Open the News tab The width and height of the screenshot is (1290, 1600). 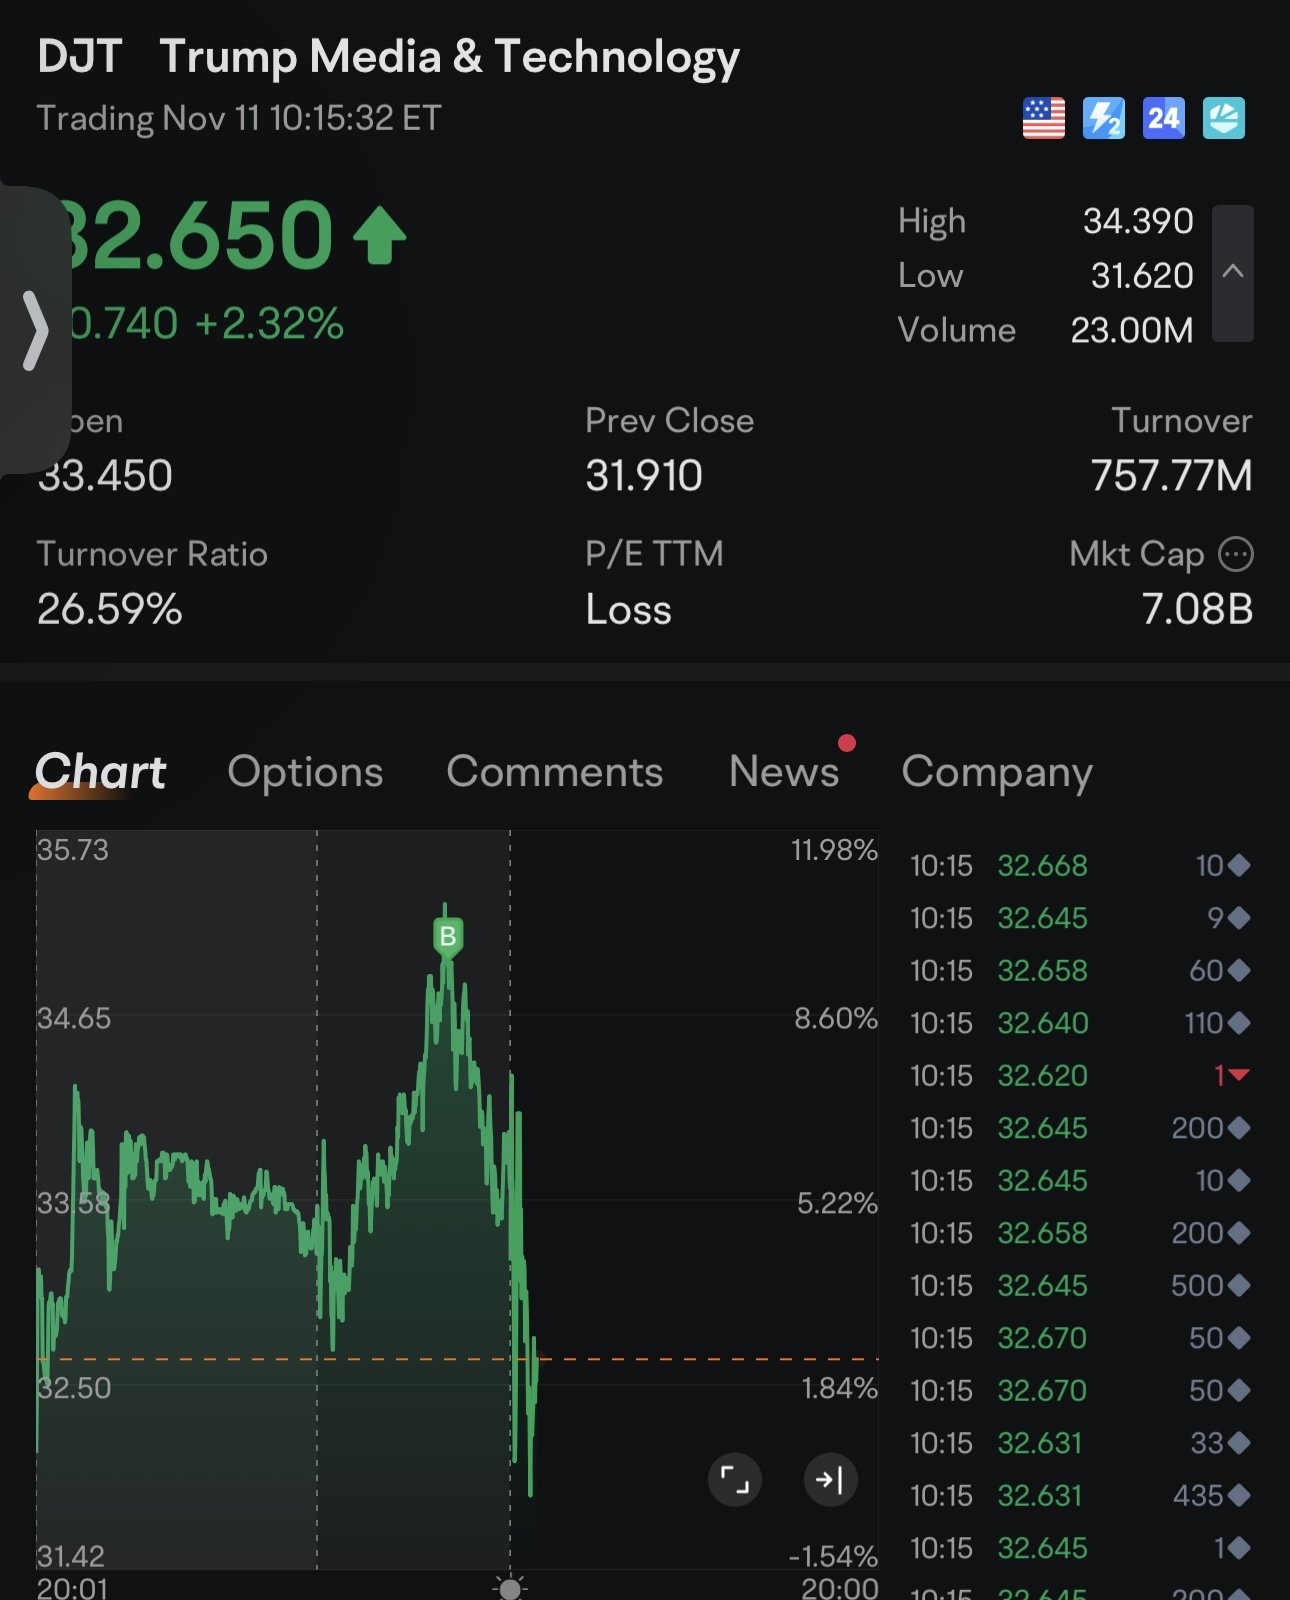[x=785, y=772]
